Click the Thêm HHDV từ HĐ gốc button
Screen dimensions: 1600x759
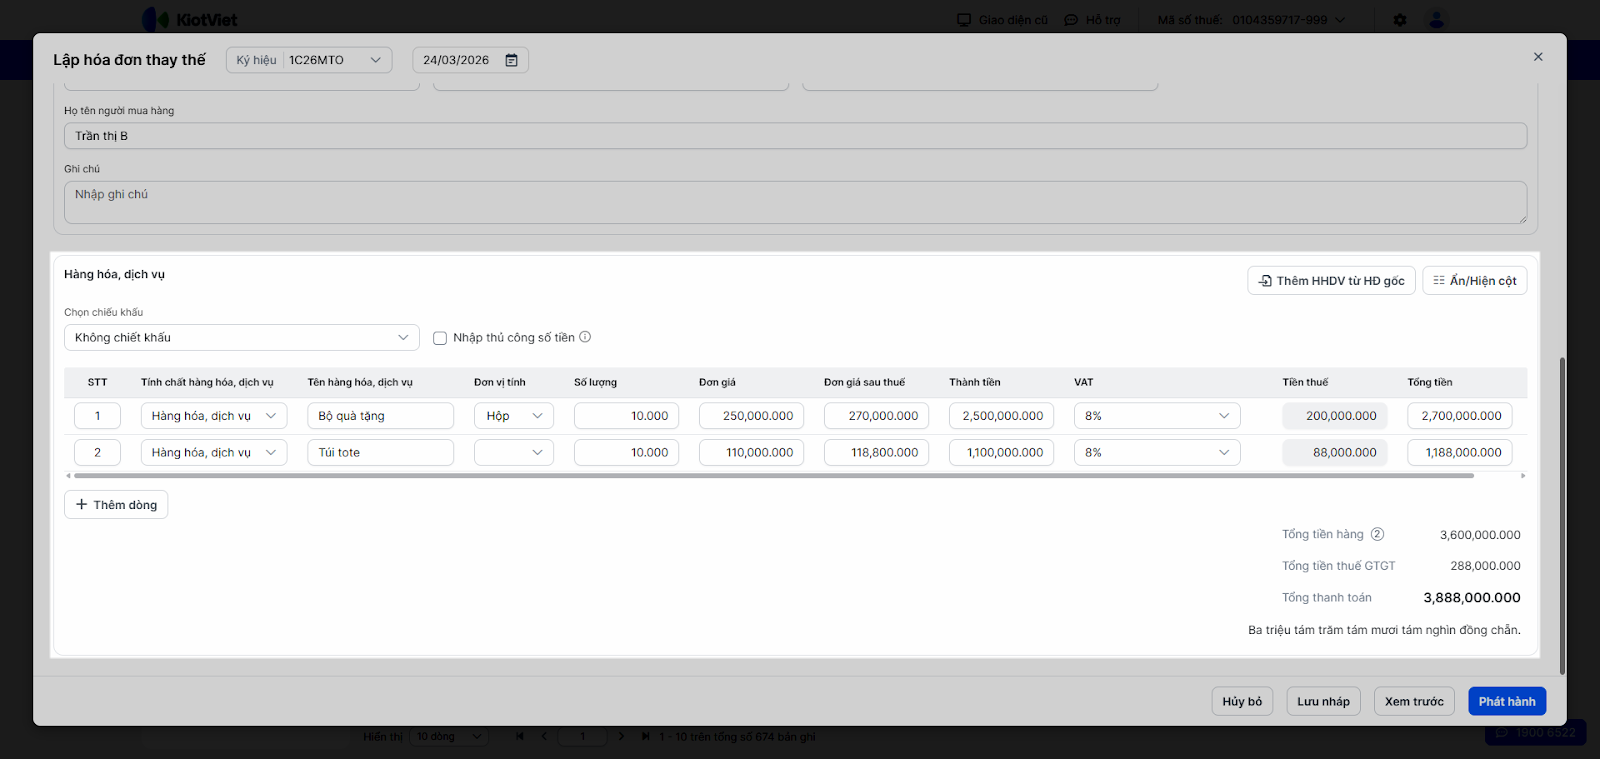[x=1331, y=281]
